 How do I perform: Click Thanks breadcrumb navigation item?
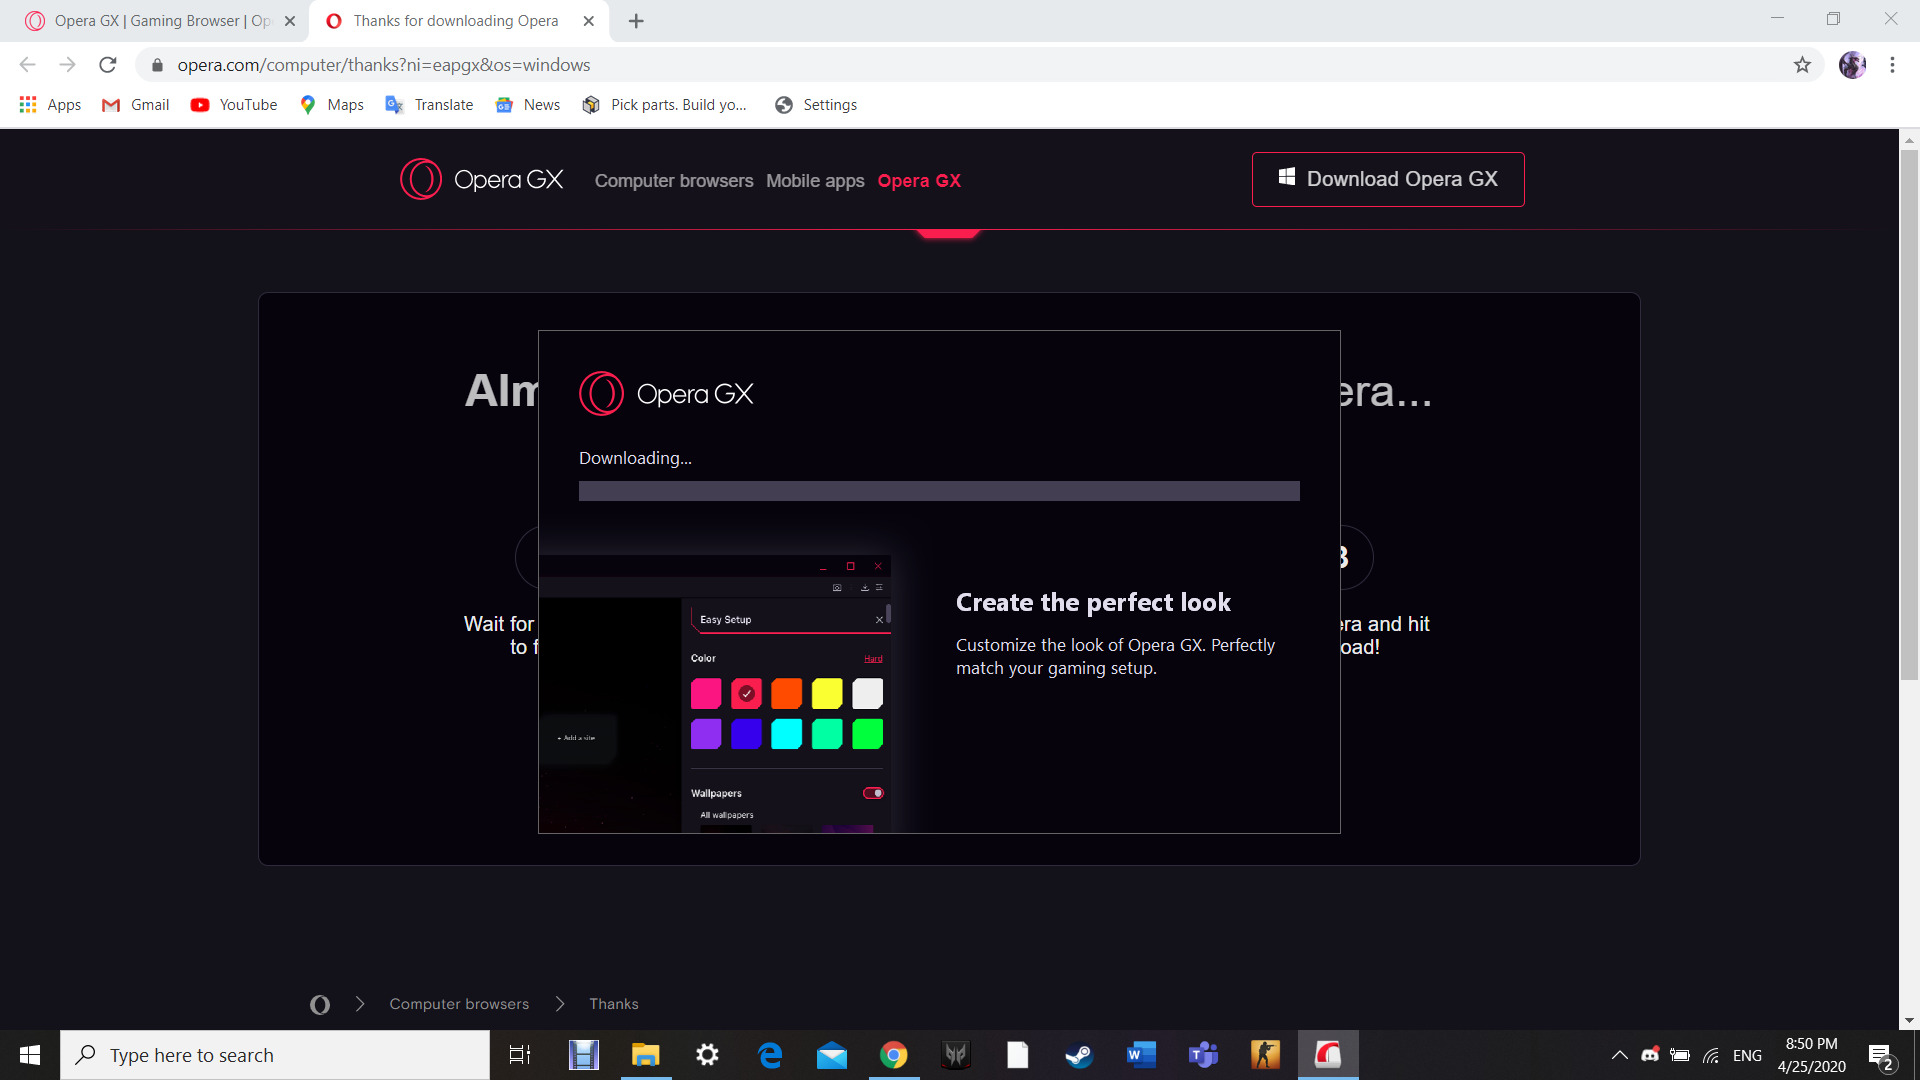pyautogui.click(x=612, y=1002)
